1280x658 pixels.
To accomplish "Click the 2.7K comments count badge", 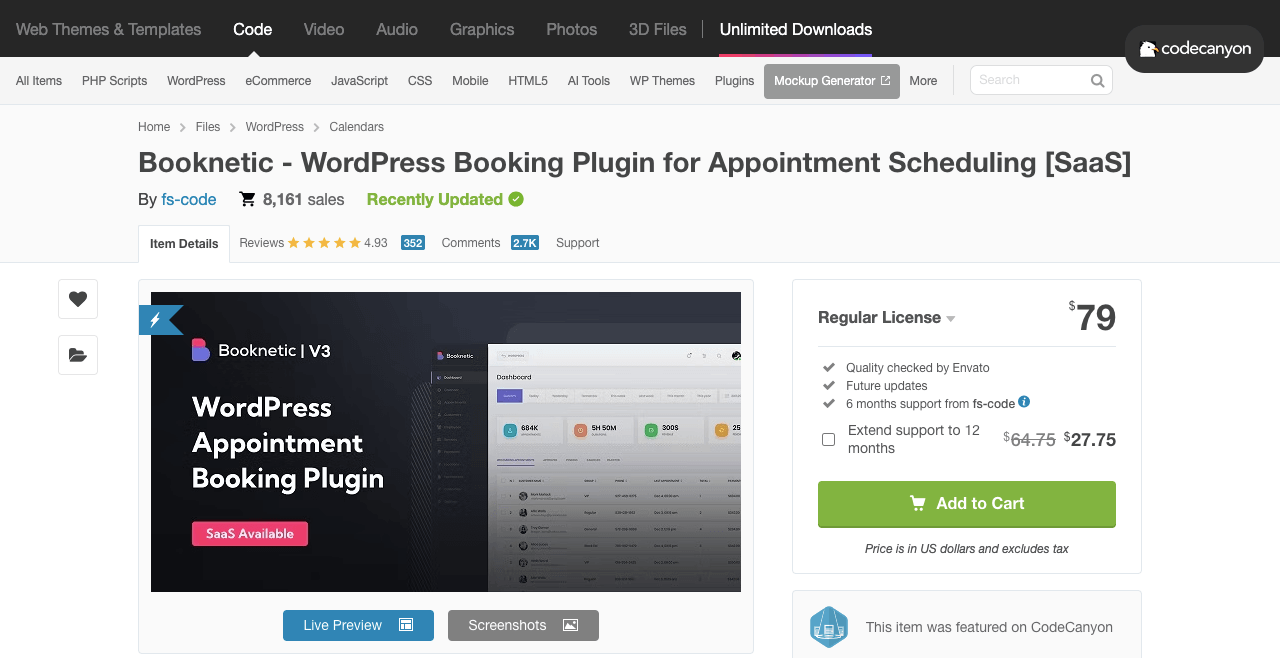I will (525, 243).
